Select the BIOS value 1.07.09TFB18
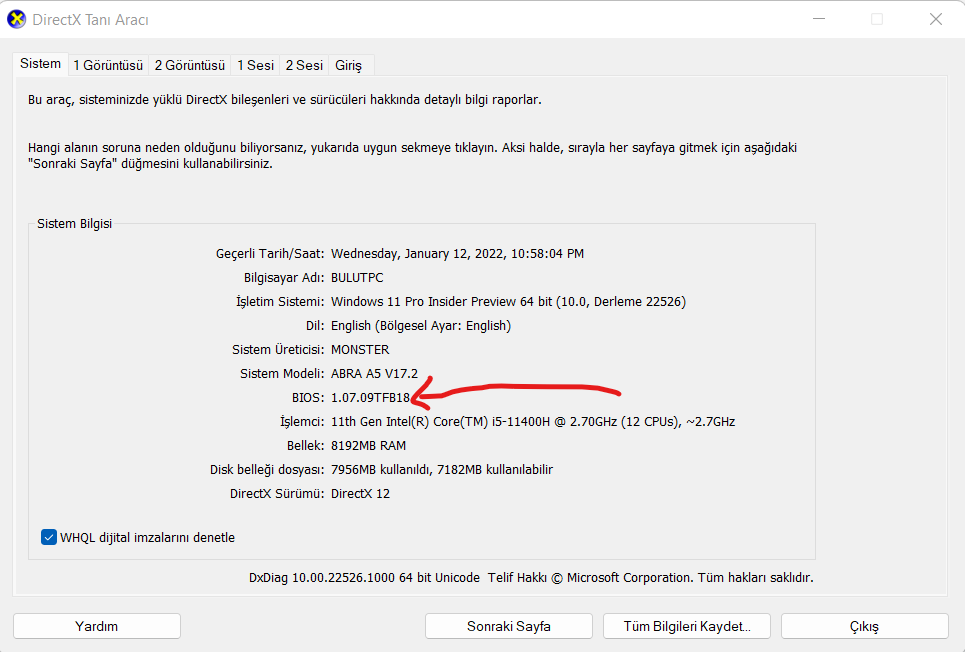The width and height of the screenshot is (965, 652). [370, 398]
